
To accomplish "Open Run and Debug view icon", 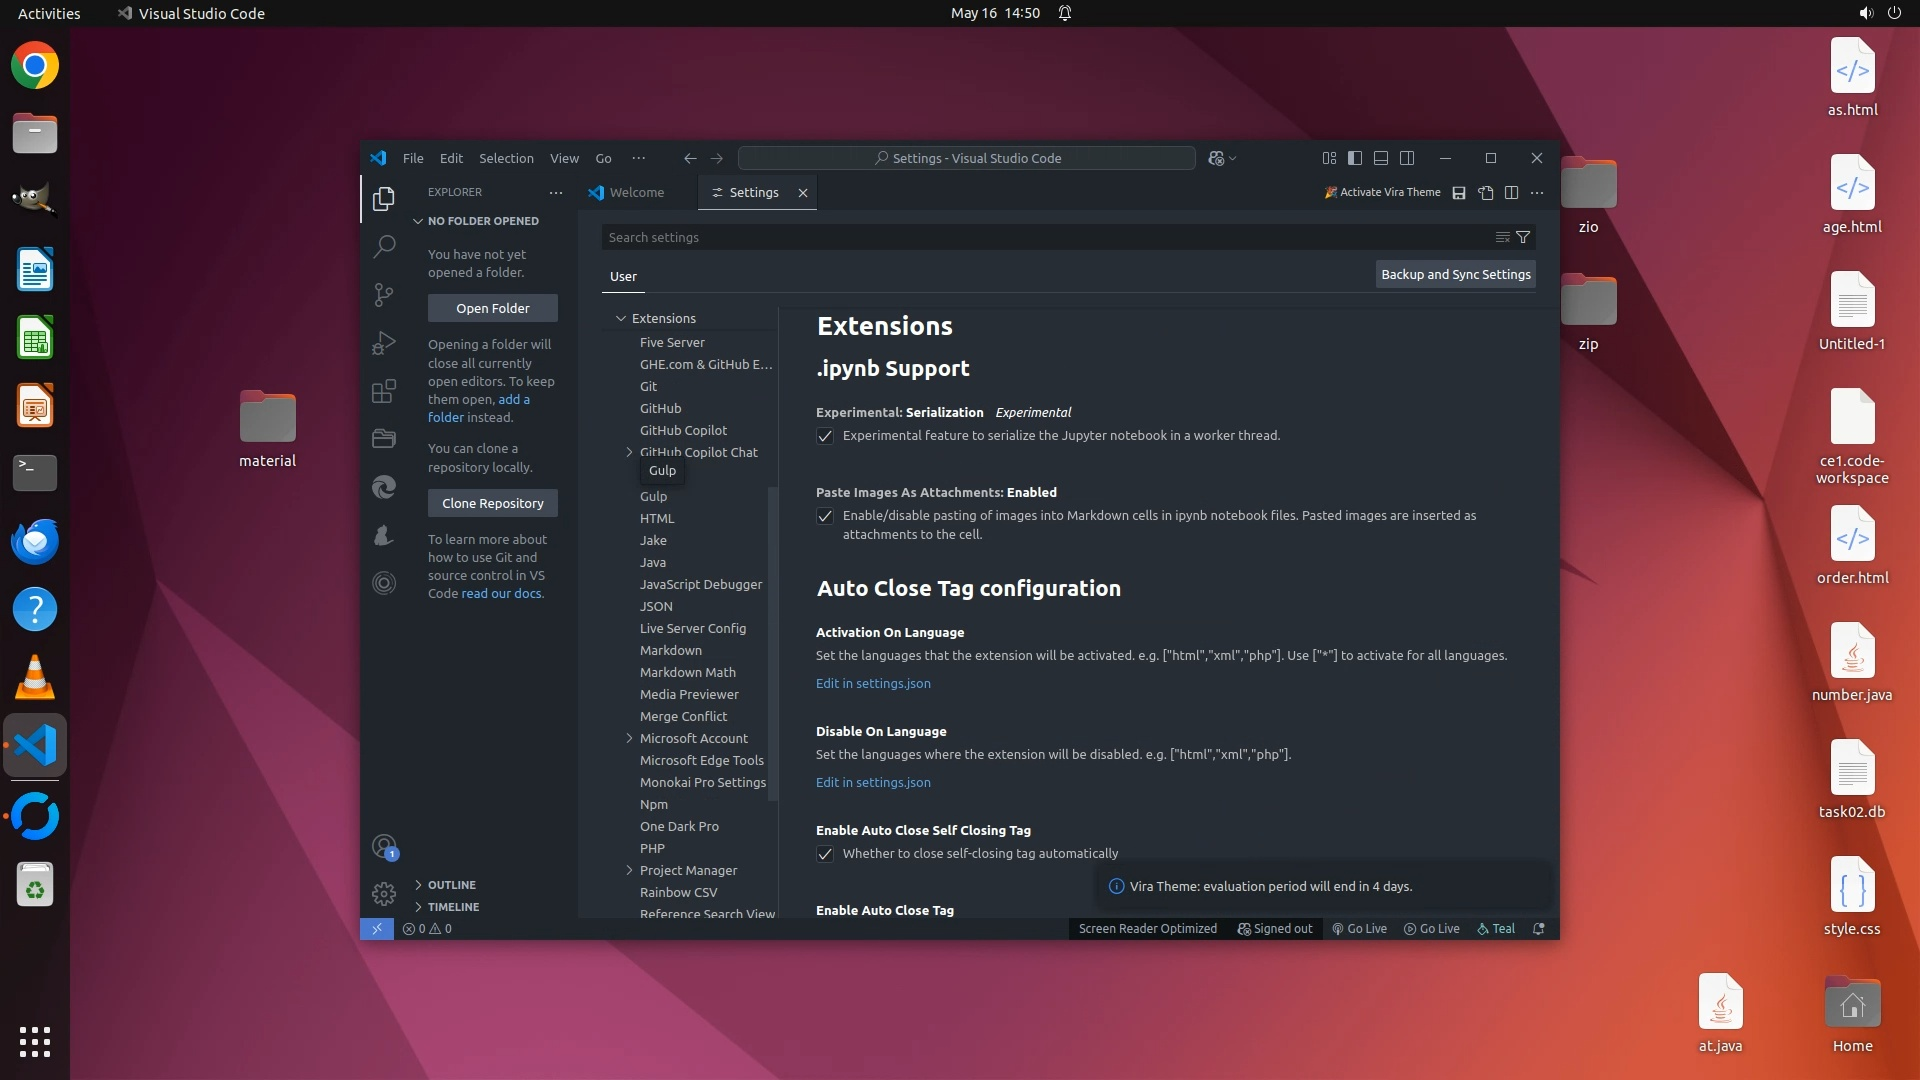I will [384, 343].
